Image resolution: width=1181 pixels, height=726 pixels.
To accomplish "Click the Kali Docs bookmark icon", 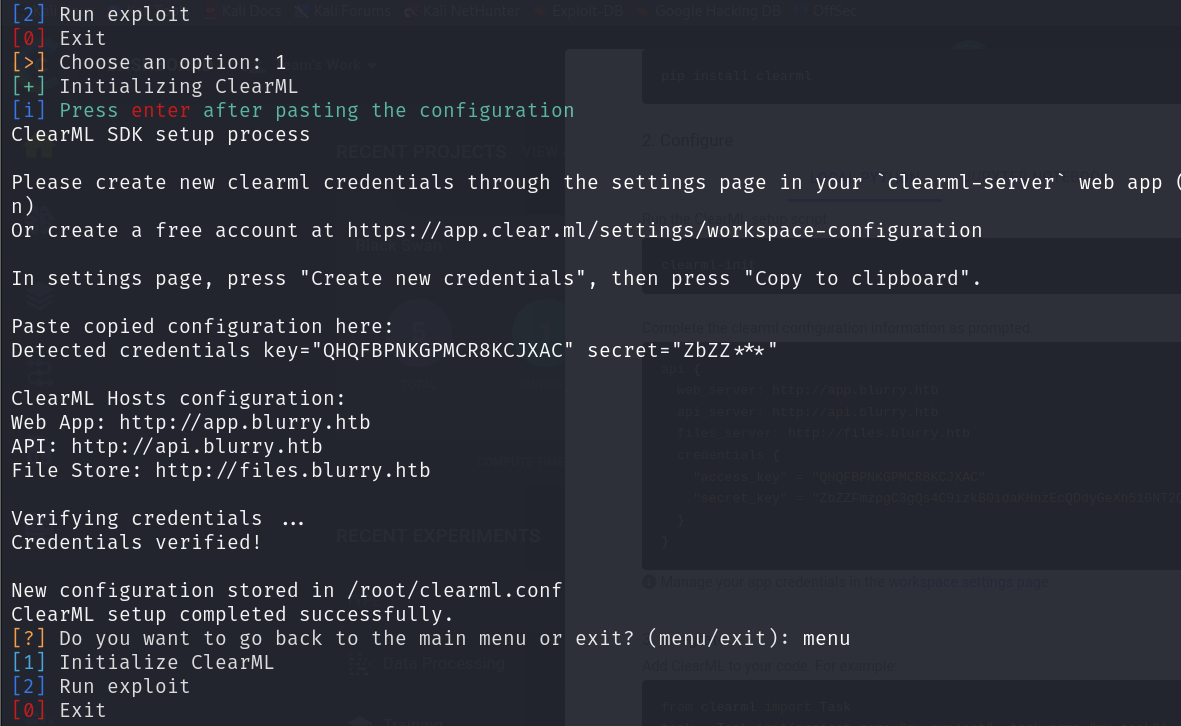I will (x=212, y=11).
